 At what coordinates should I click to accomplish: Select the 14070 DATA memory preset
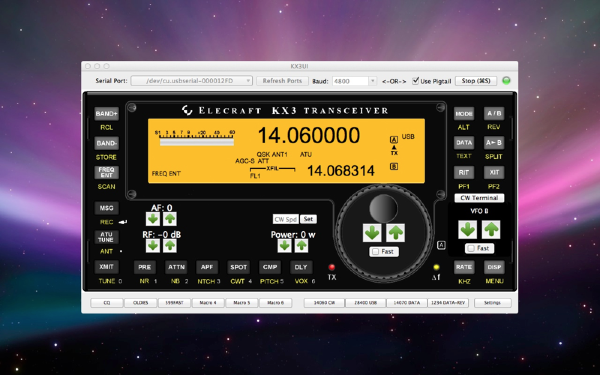pyautogui.click(x=407, y=303)
